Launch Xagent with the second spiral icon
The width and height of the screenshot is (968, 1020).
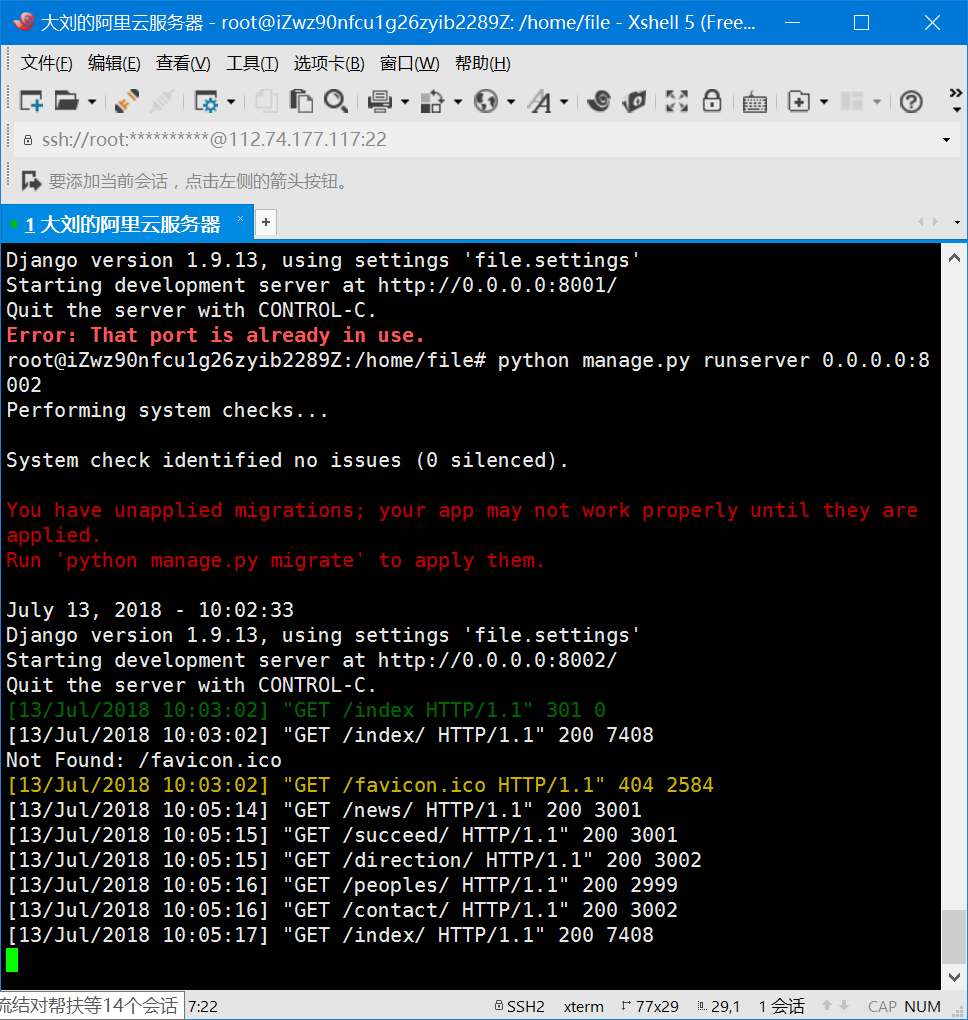click(634, 101)
